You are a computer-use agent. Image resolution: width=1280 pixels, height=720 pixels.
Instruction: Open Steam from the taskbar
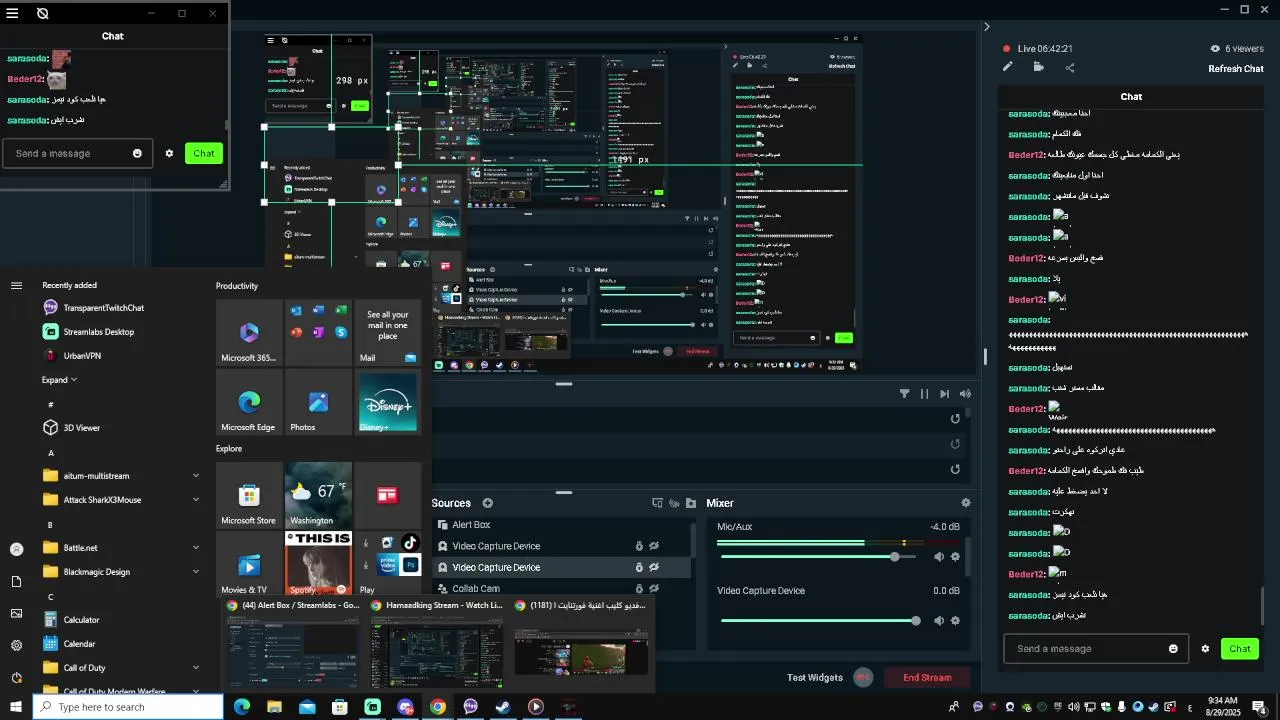(503, 706)
